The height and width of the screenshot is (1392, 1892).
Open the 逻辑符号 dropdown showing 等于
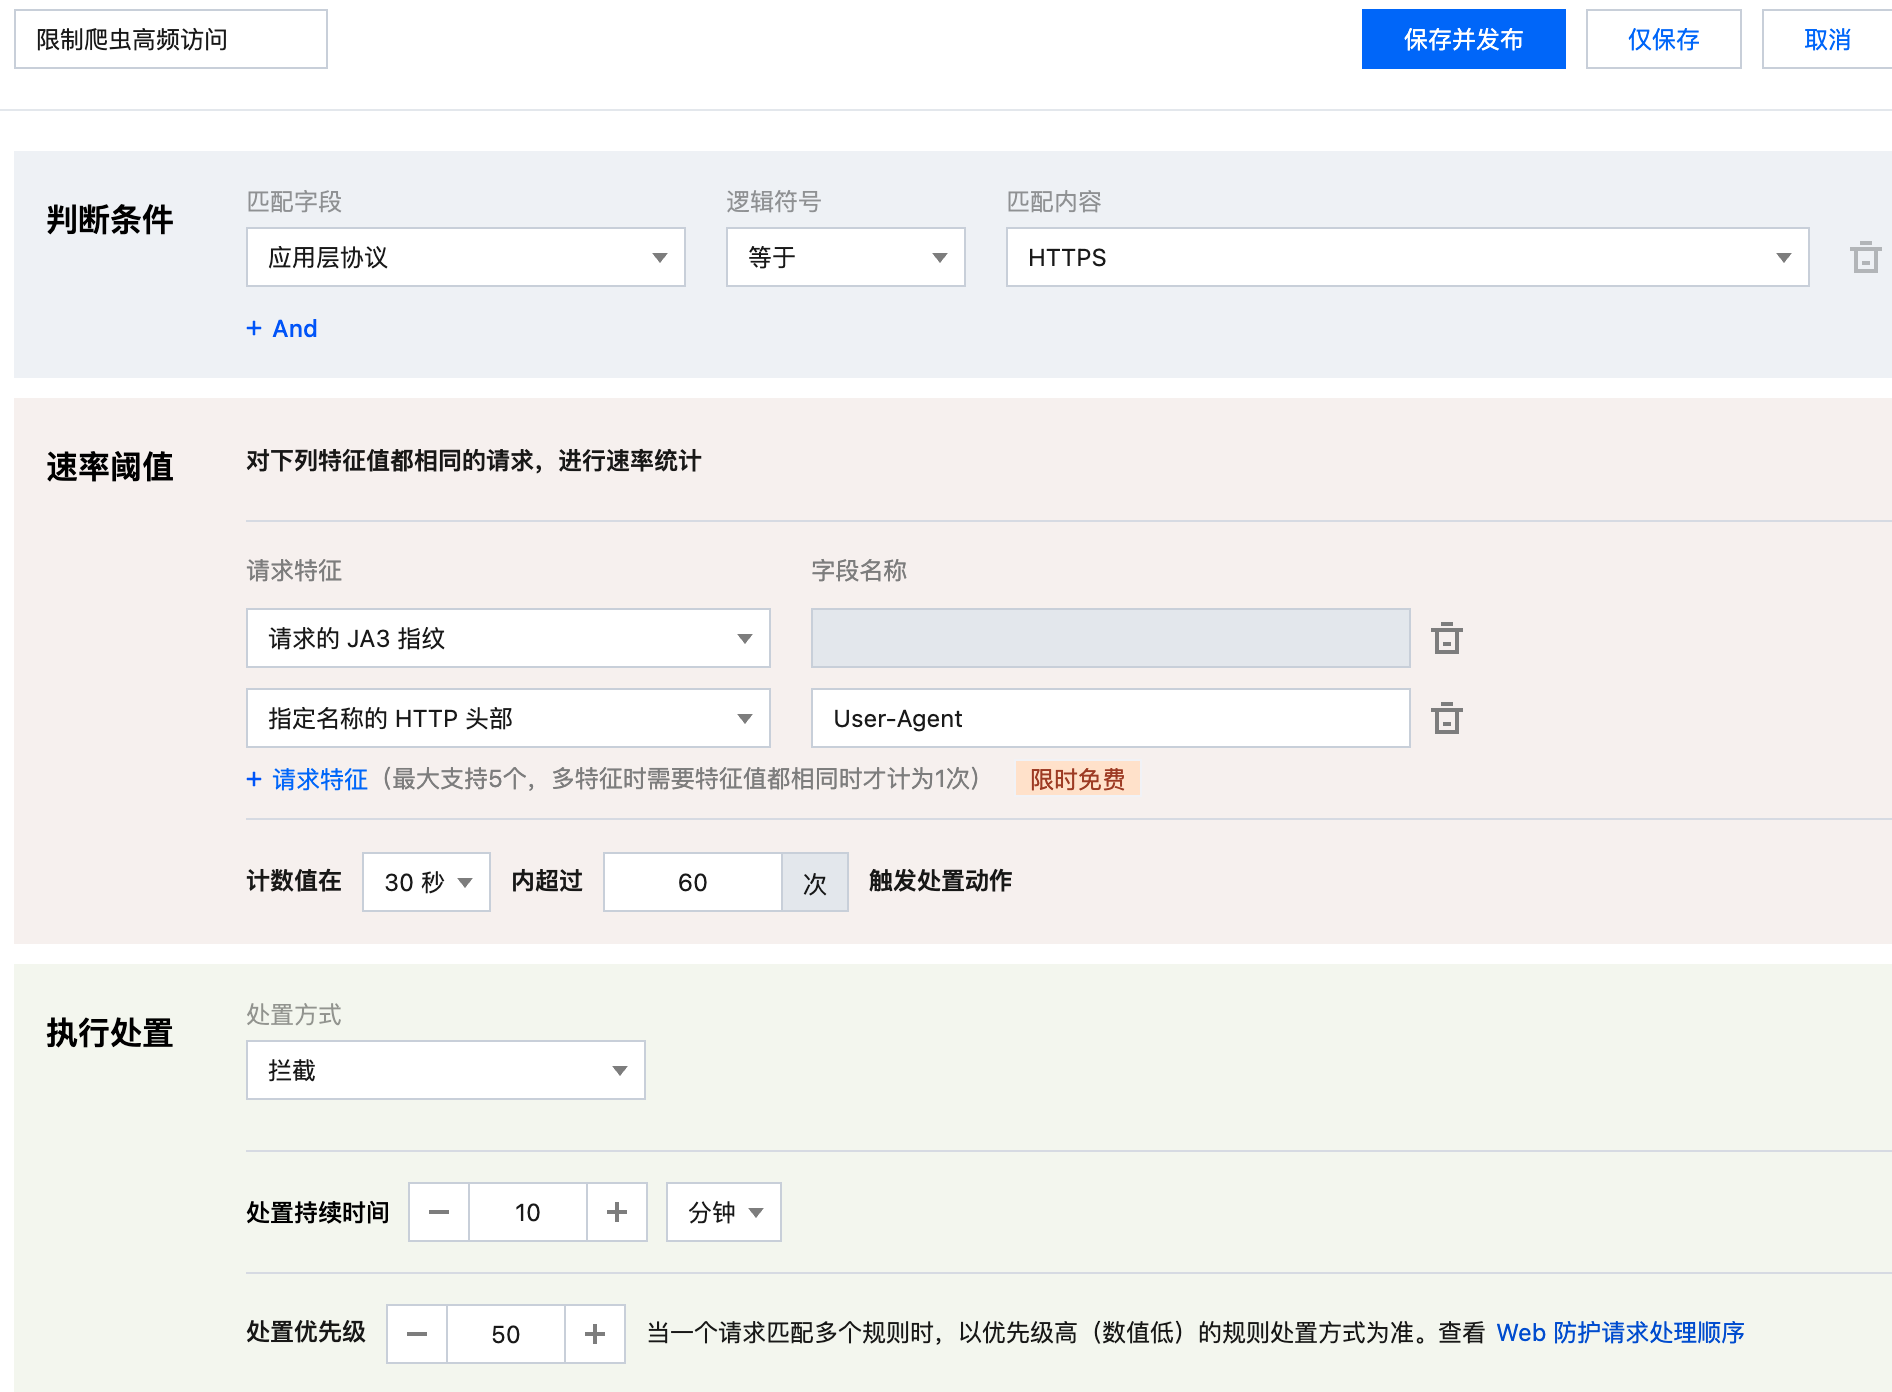coord(845,258)
